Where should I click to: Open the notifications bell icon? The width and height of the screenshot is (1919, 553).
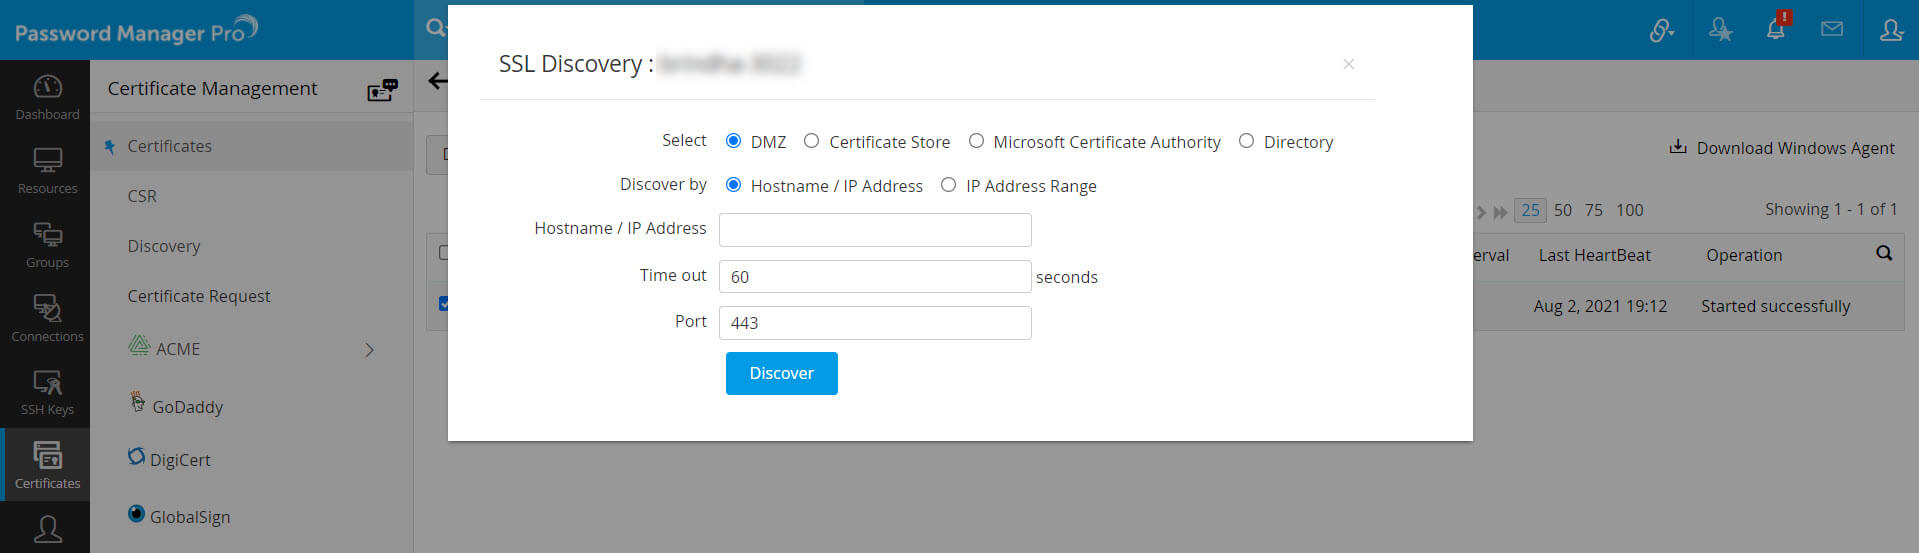coord(1776,28)
